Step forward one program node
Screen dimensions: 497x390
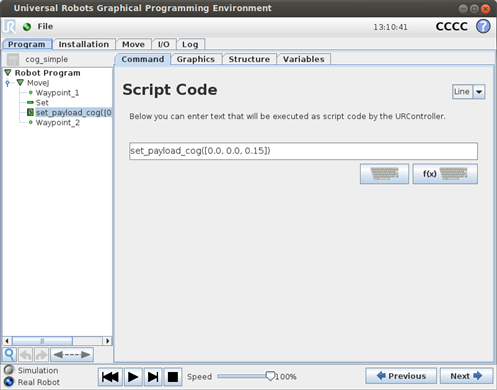(153, 377)
